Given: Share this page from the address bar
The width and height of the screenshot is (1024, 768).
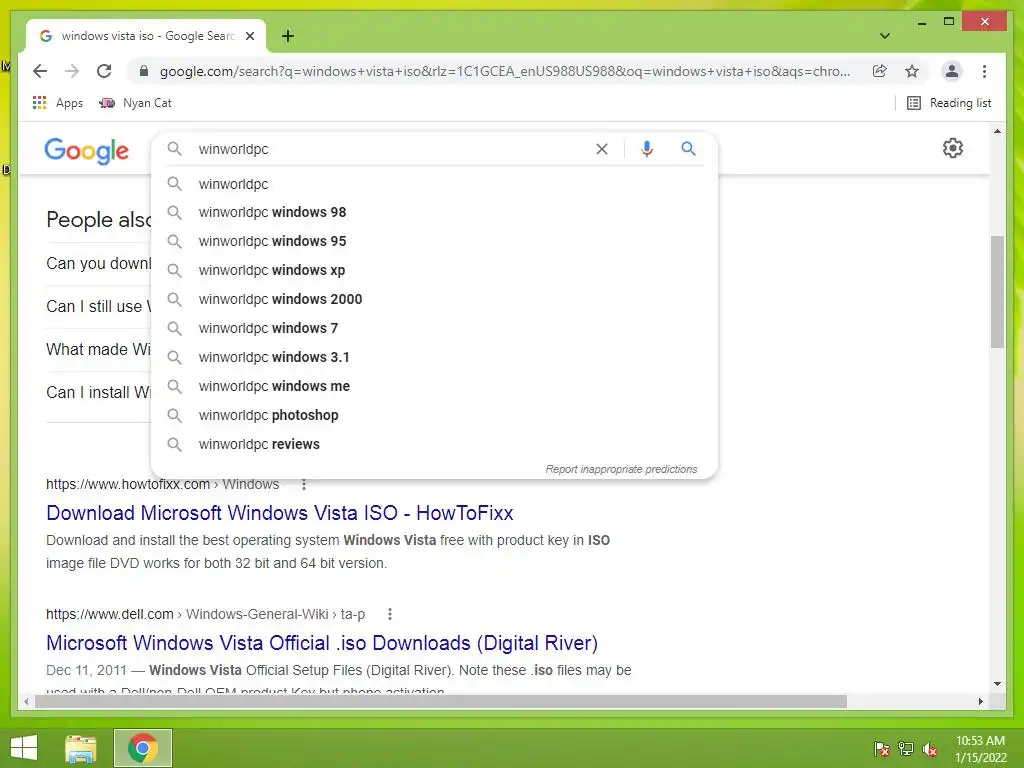Looking at the screenshot, I should click(x=880, y=71).
